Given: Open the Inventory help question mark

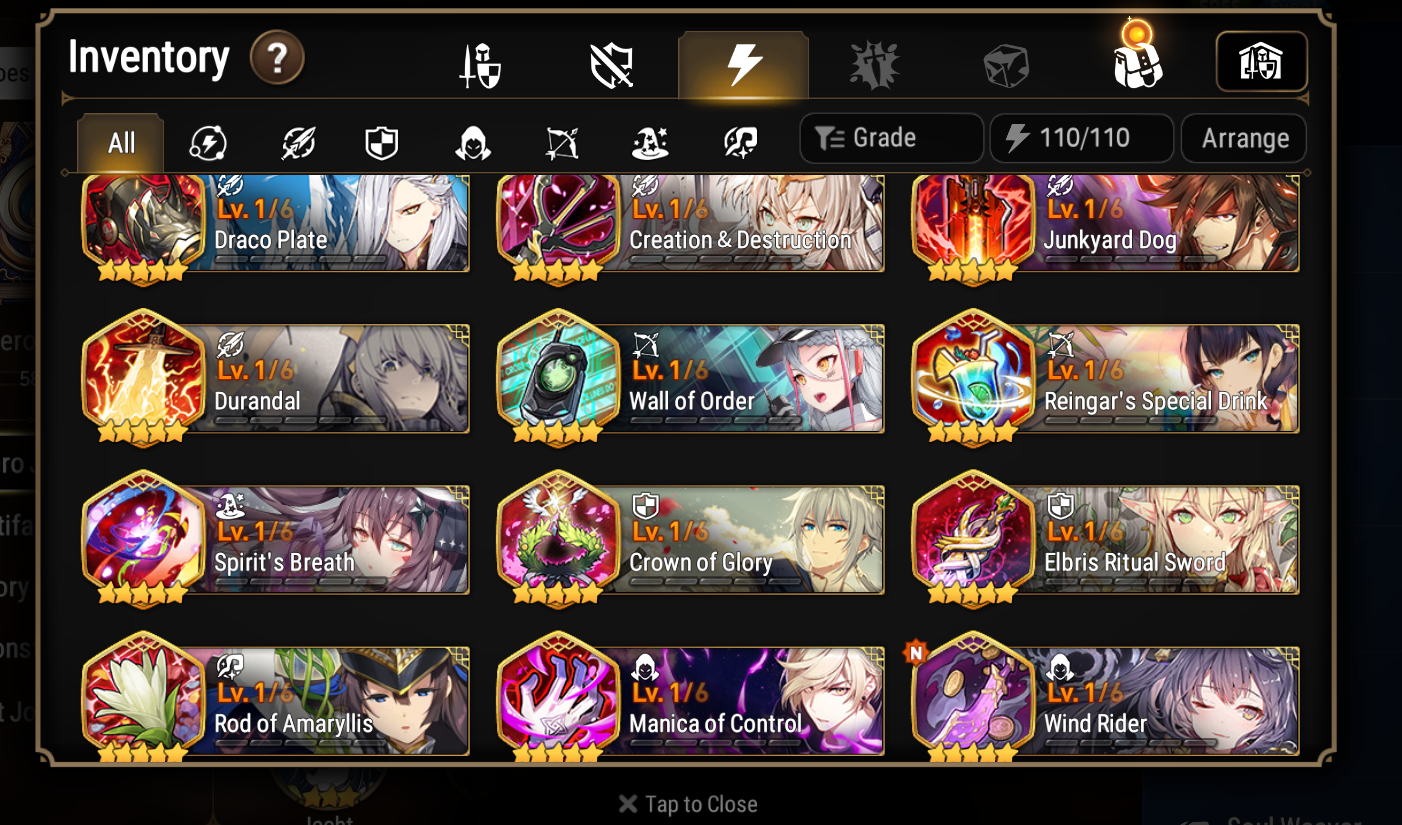Looking at the screenshot, I should click(277, 60).
